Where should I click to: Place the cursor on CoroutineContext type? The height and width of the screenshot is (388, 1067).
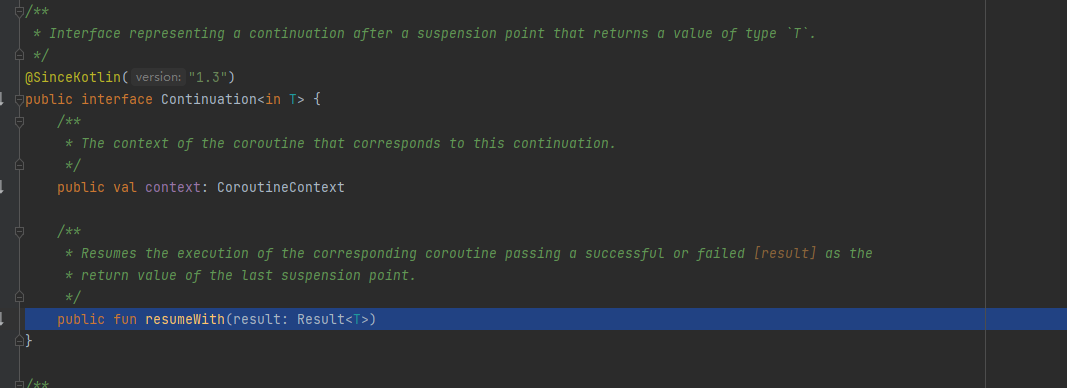[281, 187]
